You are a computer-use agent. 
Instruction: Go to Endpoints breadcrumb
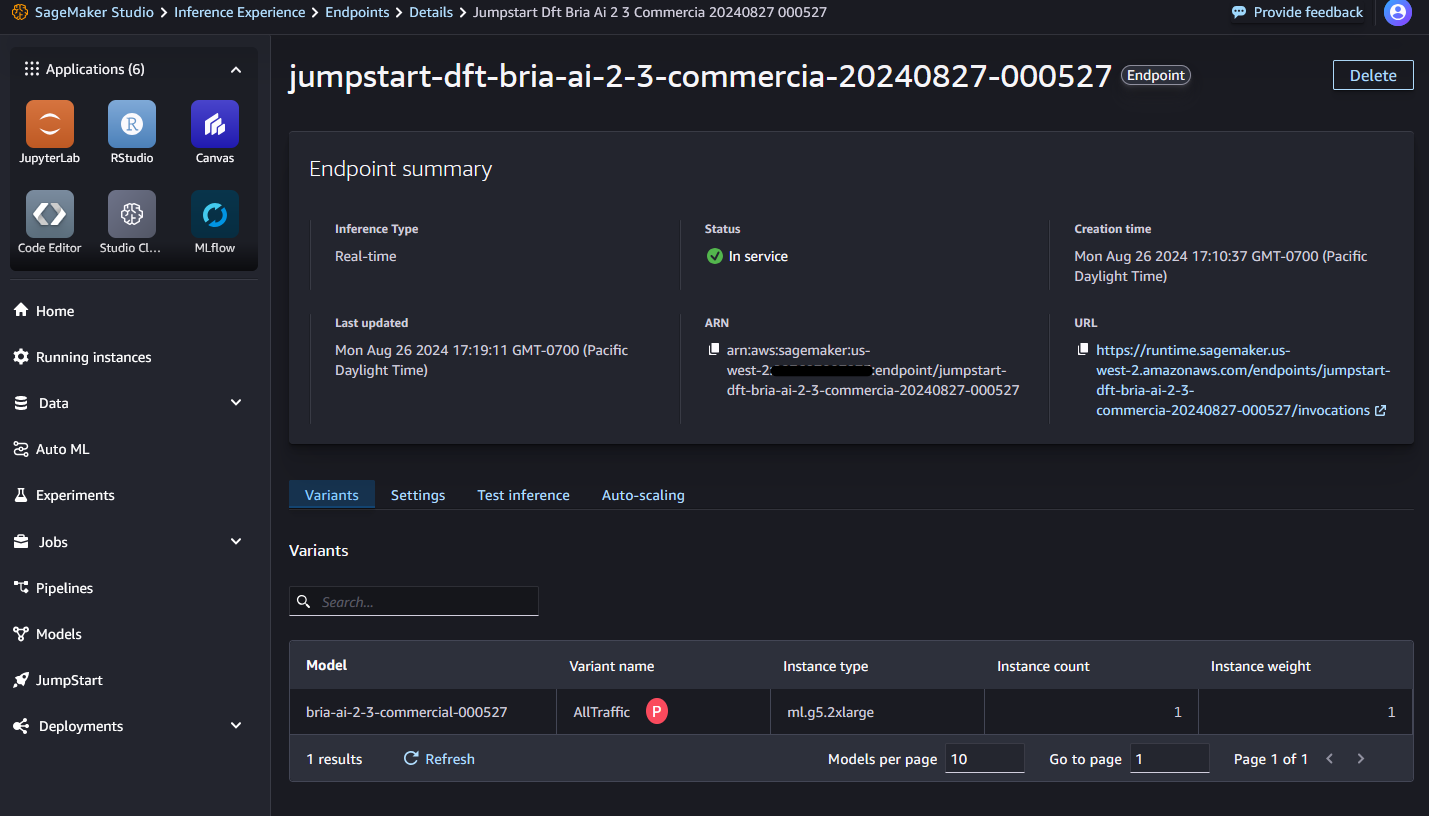[357, 12]
